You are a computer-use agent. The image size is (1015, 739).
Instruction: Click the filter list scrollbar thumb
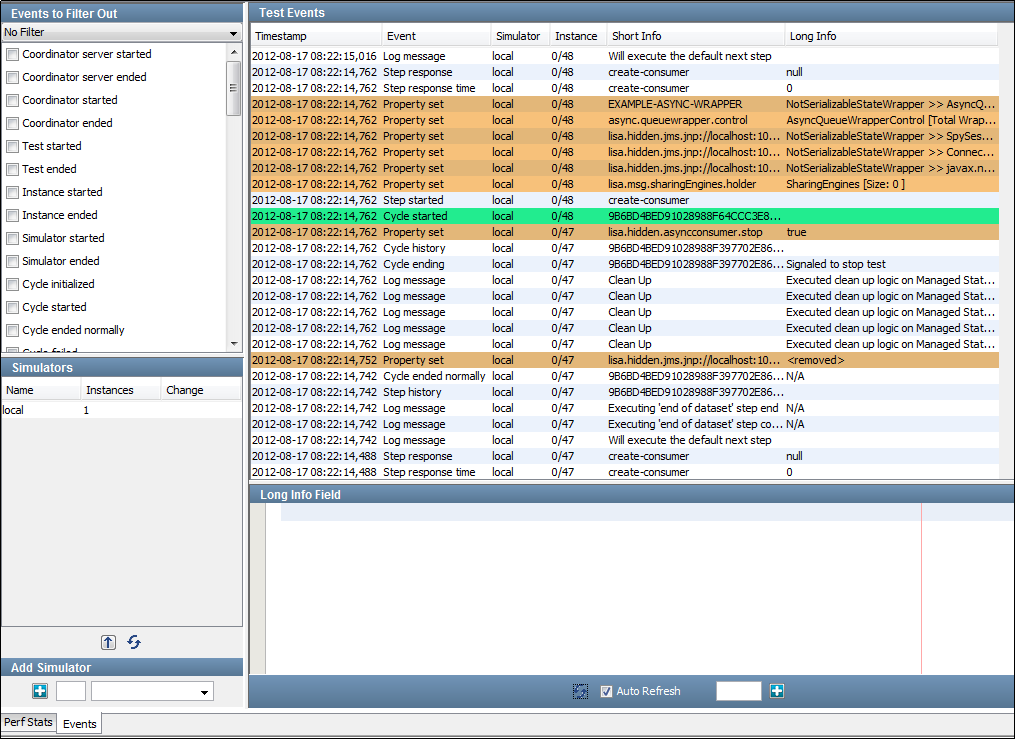pos(234,88)
